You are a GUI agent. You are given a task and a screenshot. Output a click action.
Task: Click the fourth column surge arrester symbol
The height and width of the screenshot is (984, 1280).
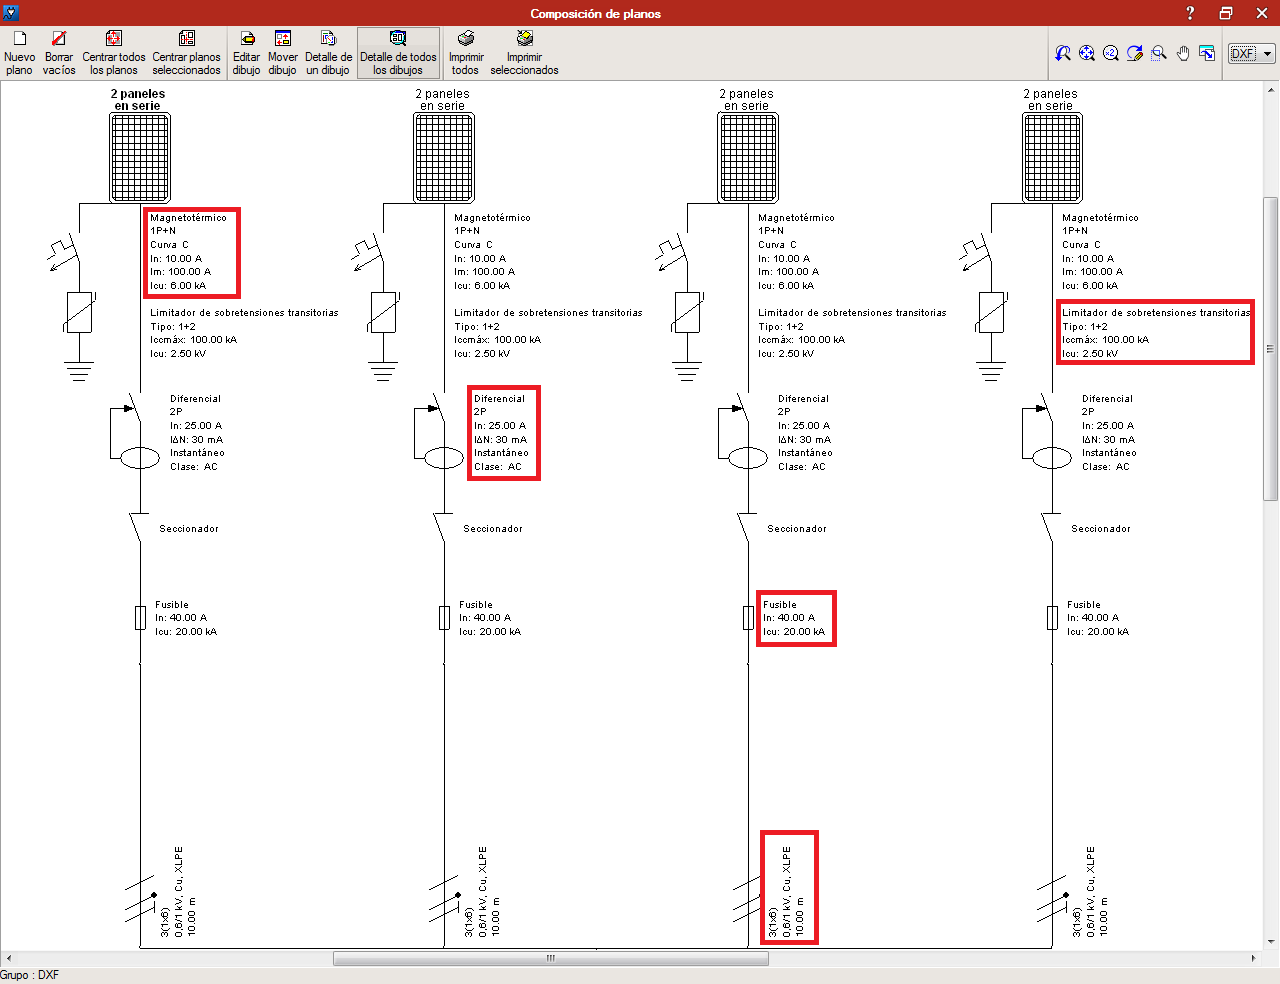click(992, 312)
